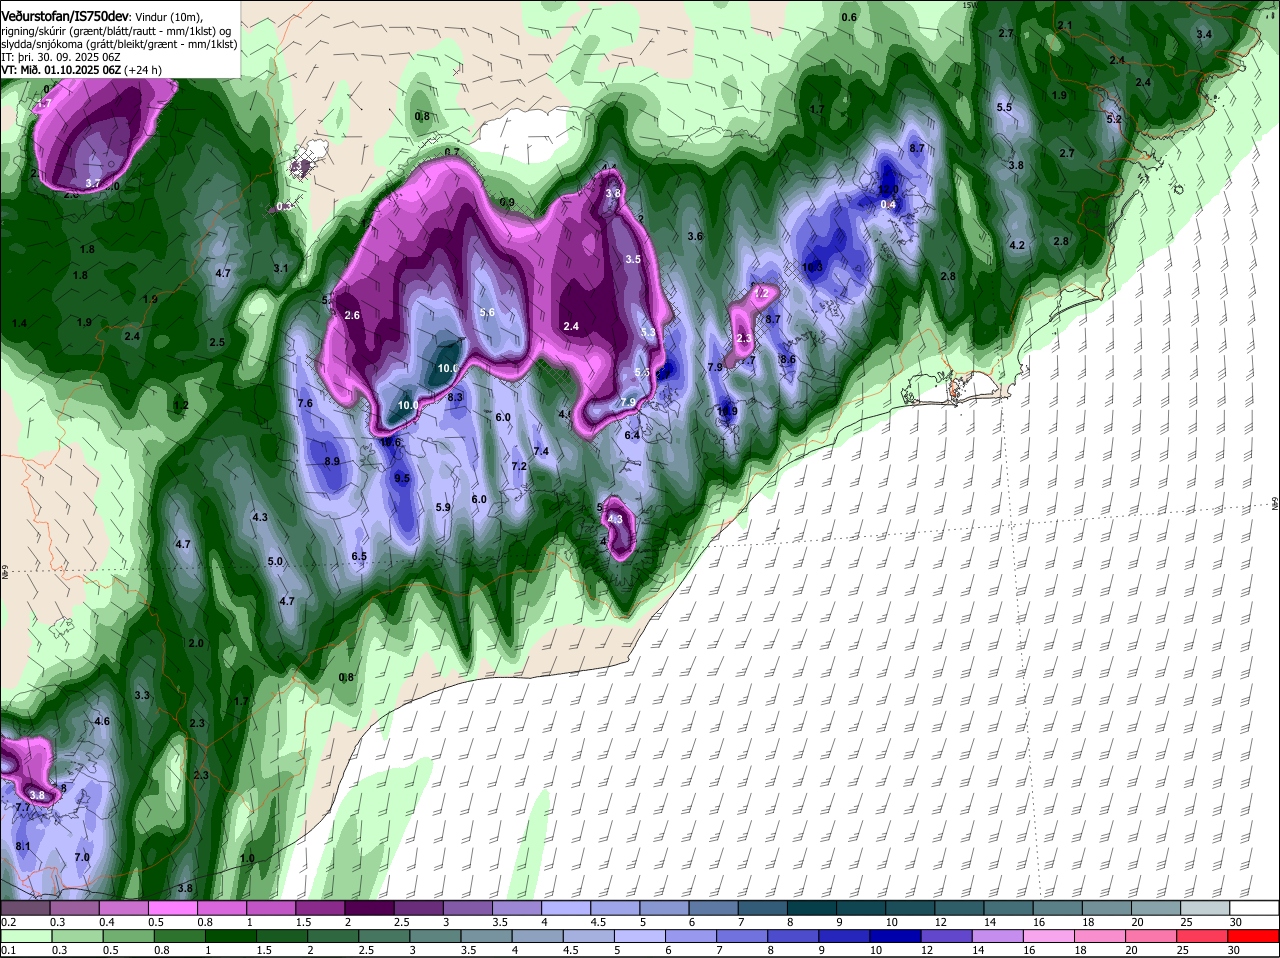Click the 7.6 precipitation value

click(x=306, y=403)
